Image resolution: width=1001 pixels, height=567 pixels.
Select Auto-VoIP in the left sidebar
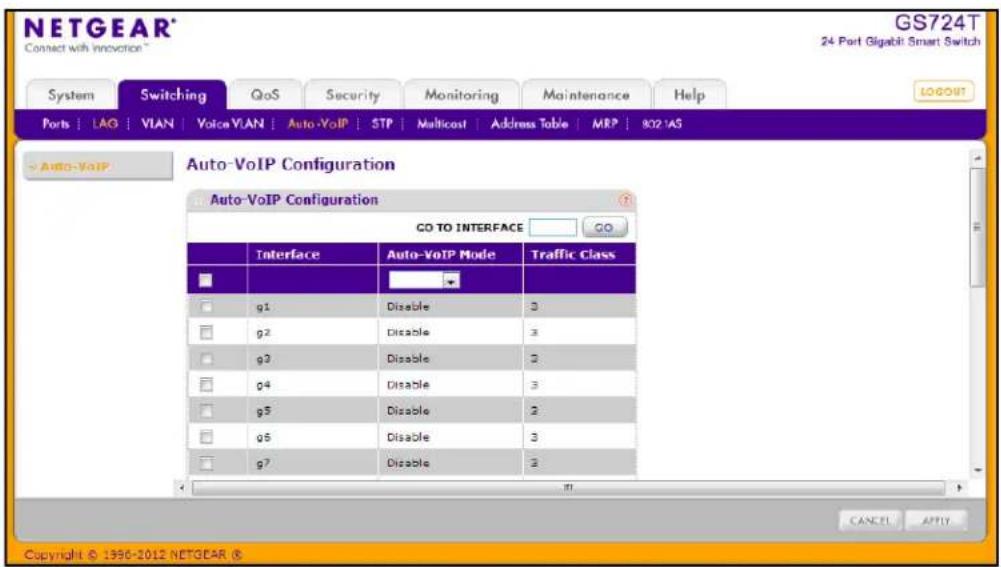[98, 166]
